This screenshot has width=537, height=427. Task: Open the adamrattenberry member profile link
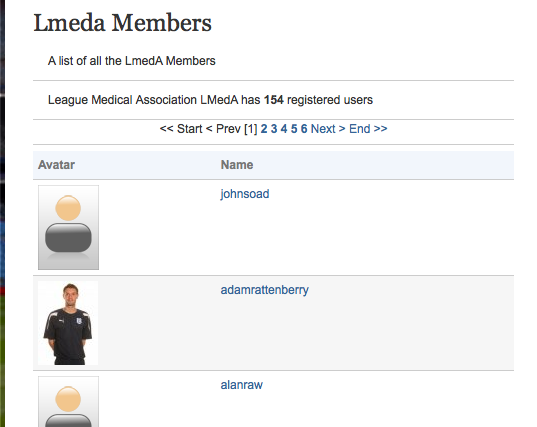[264, 290]
